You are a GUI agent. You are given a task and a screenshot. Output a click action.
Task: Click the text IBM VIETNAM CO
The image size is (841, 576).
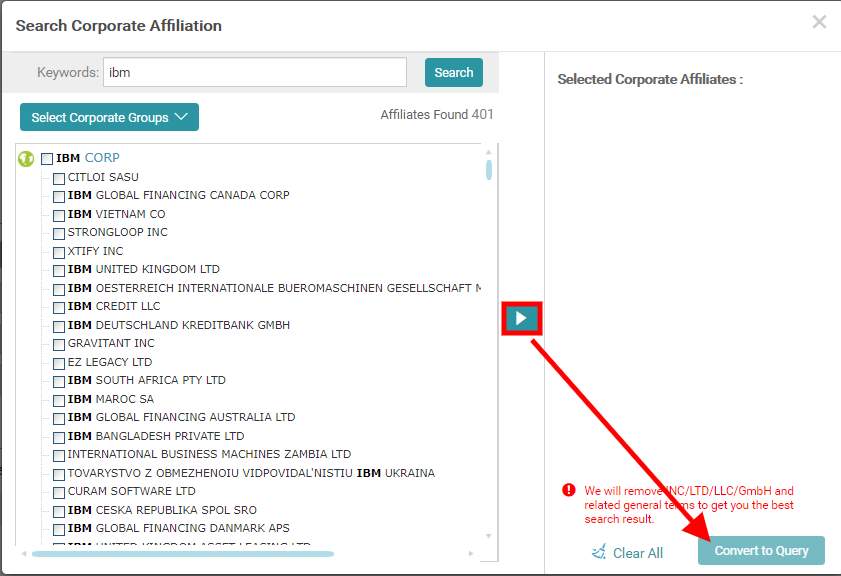(x=116, y=214)
